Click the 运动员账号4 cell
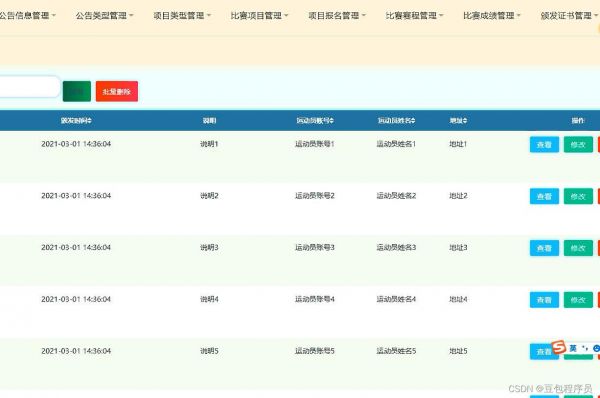 tap(315, 299)
